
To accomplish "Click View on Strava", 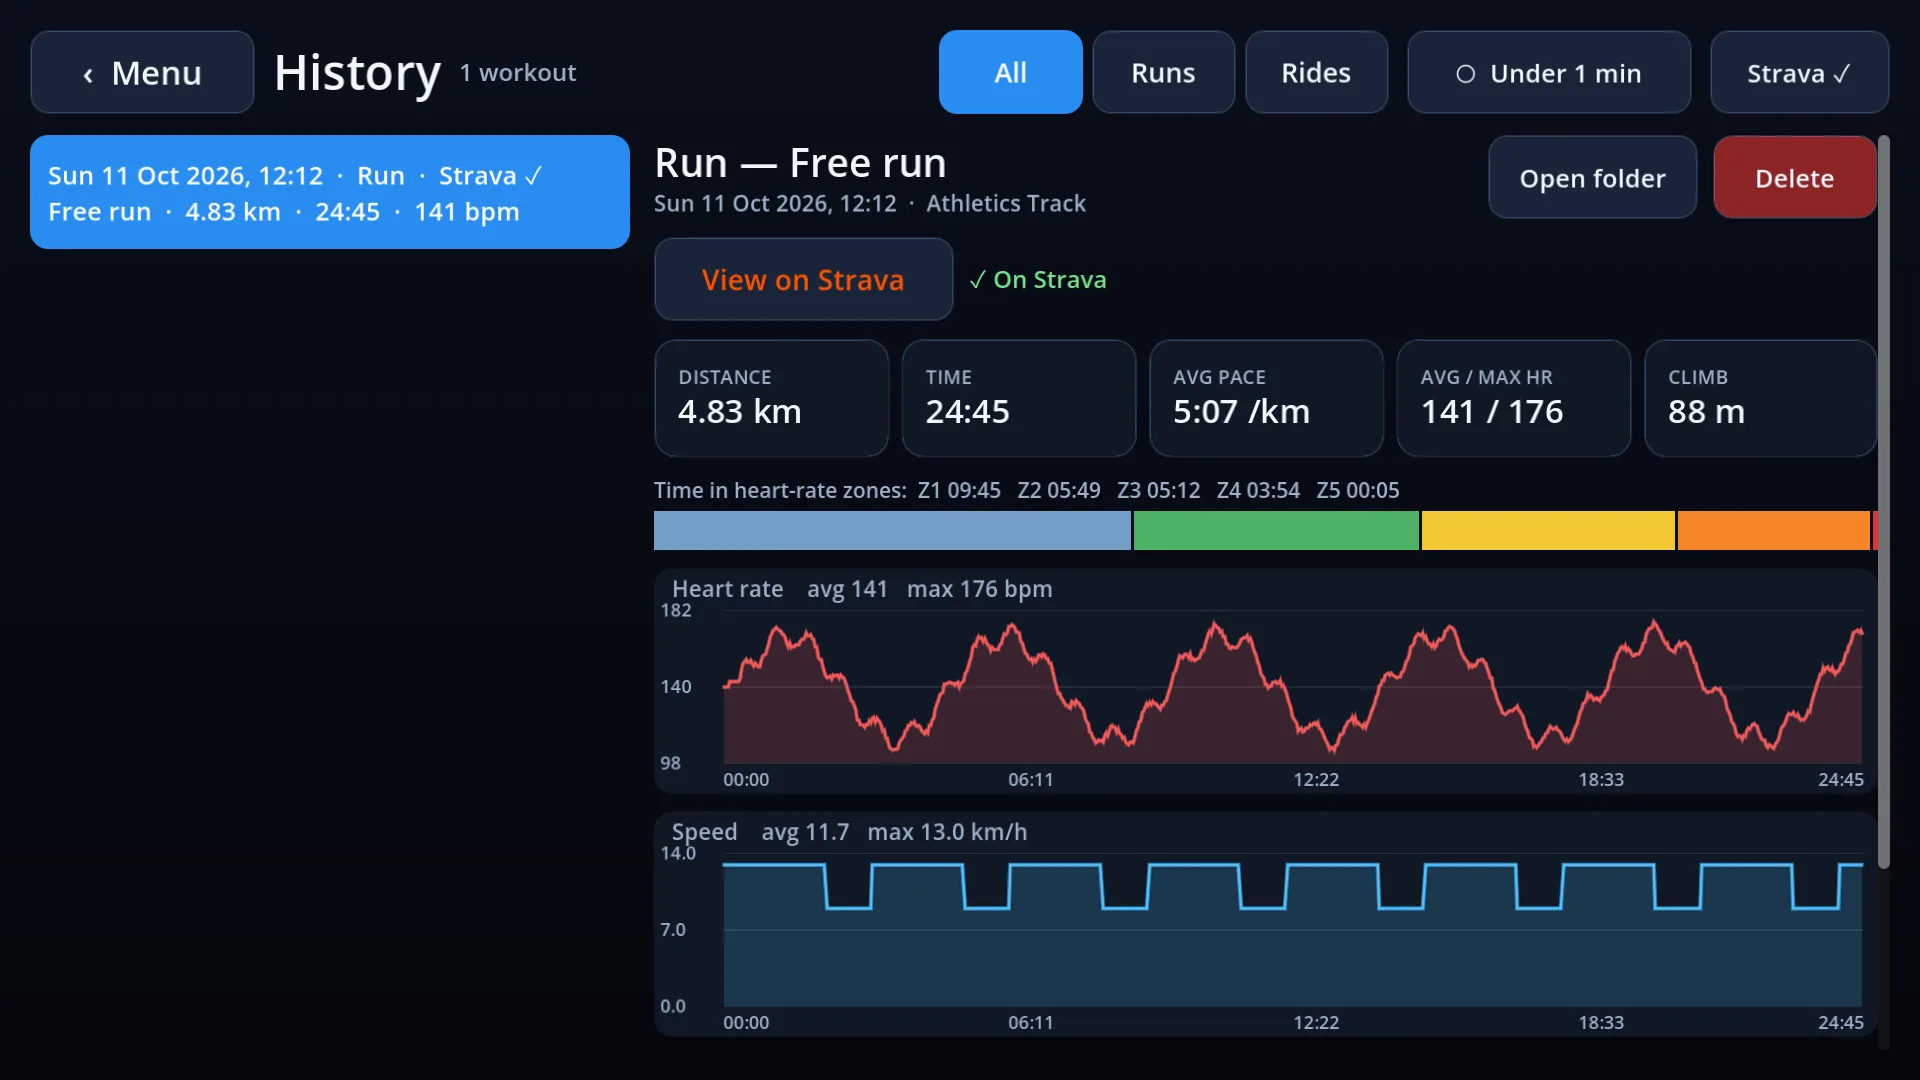I will point(803,279).
